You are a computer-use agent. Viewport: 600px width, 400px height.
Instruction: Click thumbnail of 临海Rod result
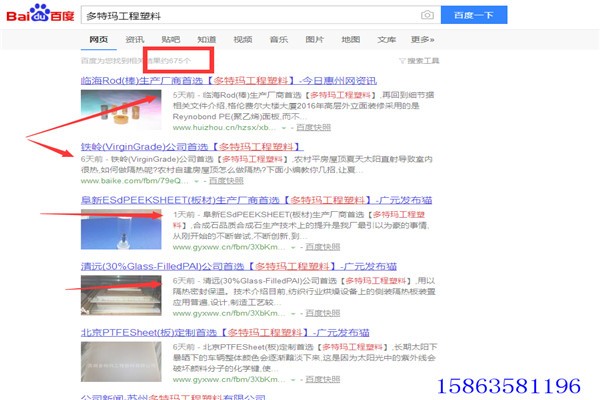(121, 110)
